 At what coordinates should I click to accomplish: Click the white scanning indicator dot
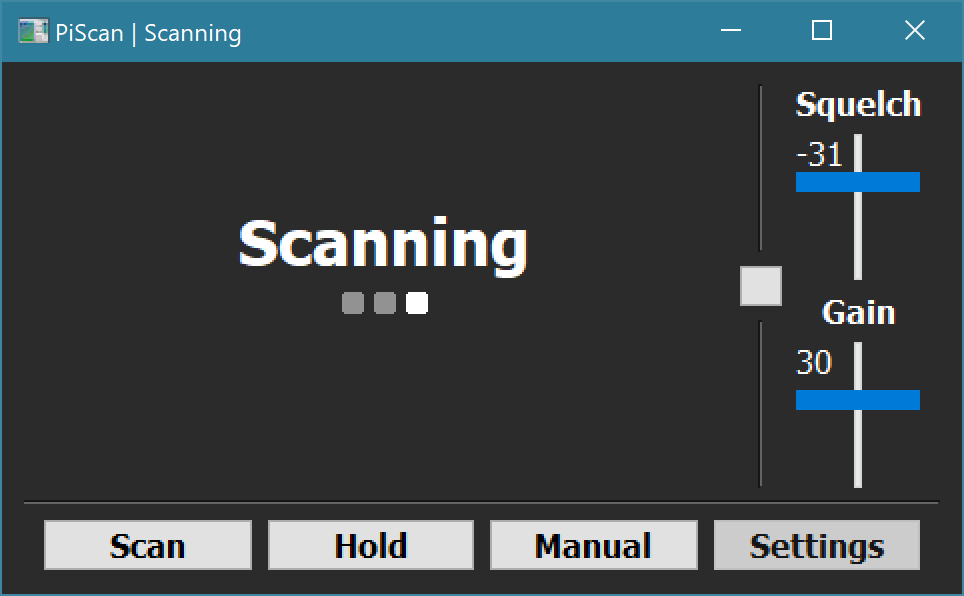coord(417,303)
